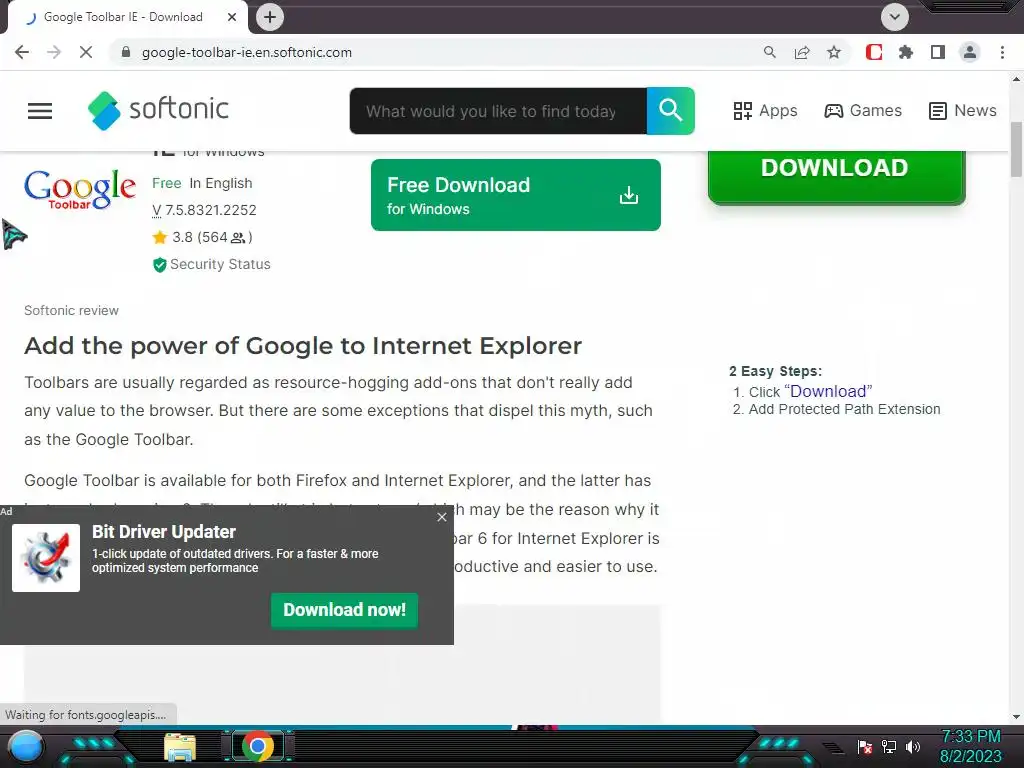Focus the Softonic search field
The width and height of the screenshot is (1024, 768).
(498, 111)
